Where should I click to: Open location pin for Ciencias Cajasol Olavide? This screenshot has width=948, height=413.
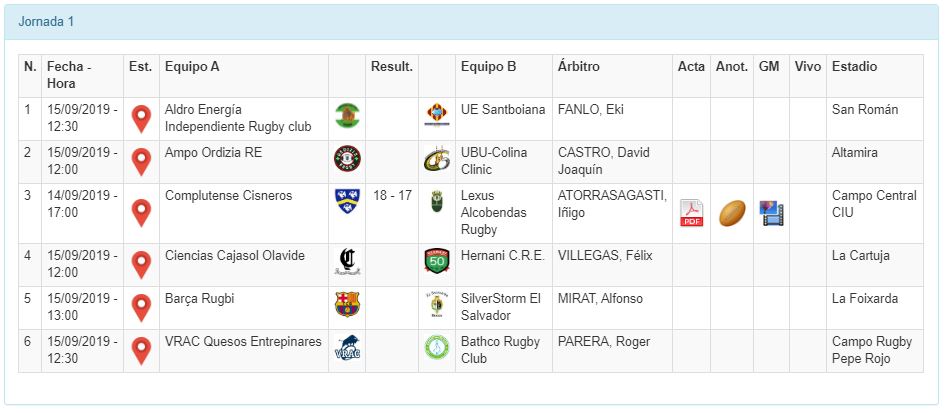[x=142, y=265]
